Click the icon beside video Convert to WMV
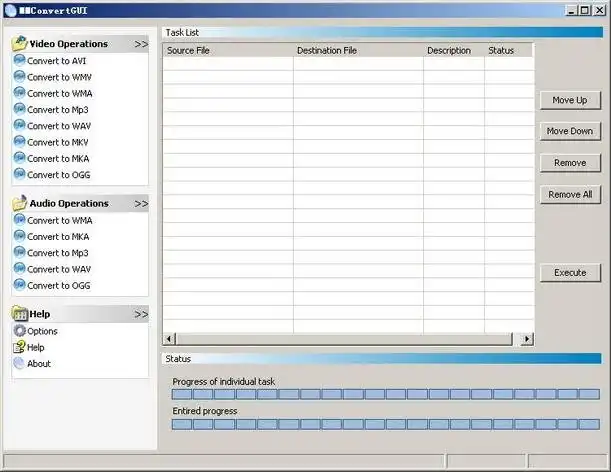The image size is (611, 472). tap(19, 76)
